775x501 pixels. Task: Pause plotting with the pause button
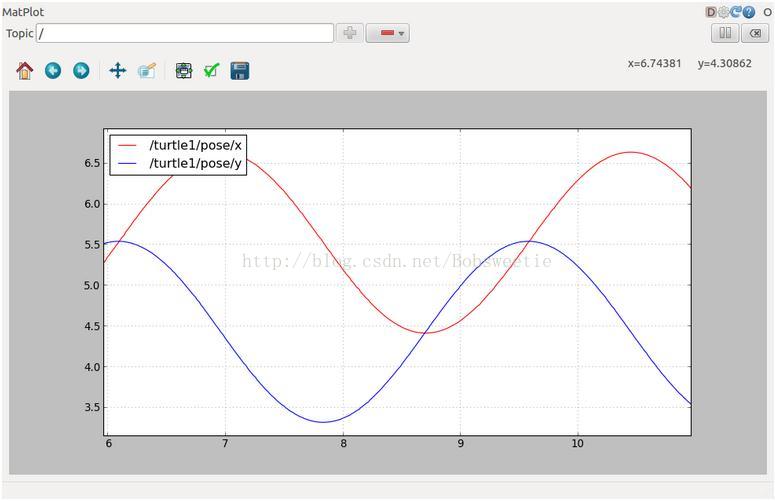coord(725,33)
